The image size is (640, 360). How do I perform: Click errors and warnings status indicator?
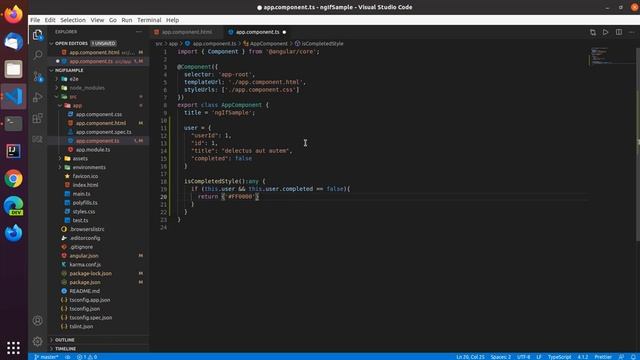[x=87, y=357]
